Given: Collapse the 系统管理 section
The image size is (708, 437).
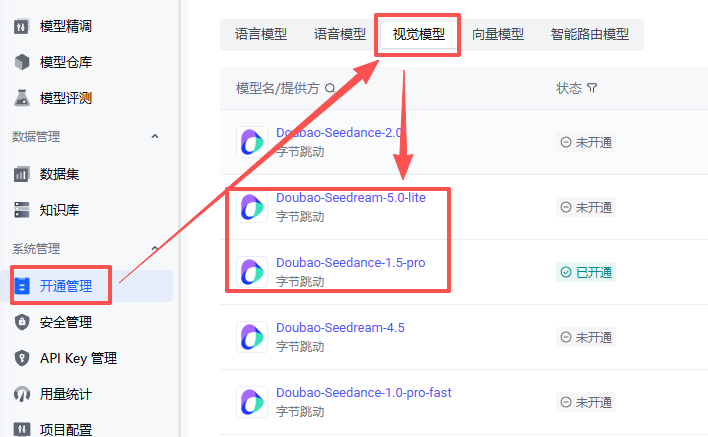Looking at the screenshot, I should point(155,248).
